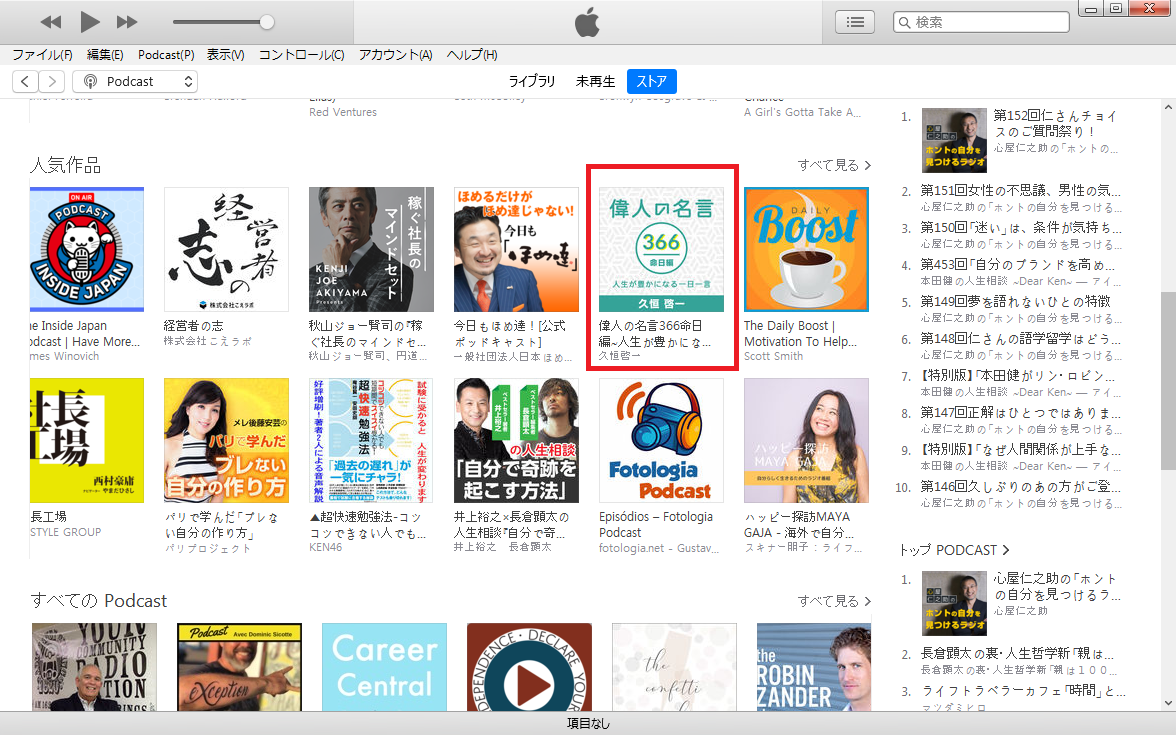
Task: Switch to the ライブラリ tab
Action: click(x=532, y=81)
